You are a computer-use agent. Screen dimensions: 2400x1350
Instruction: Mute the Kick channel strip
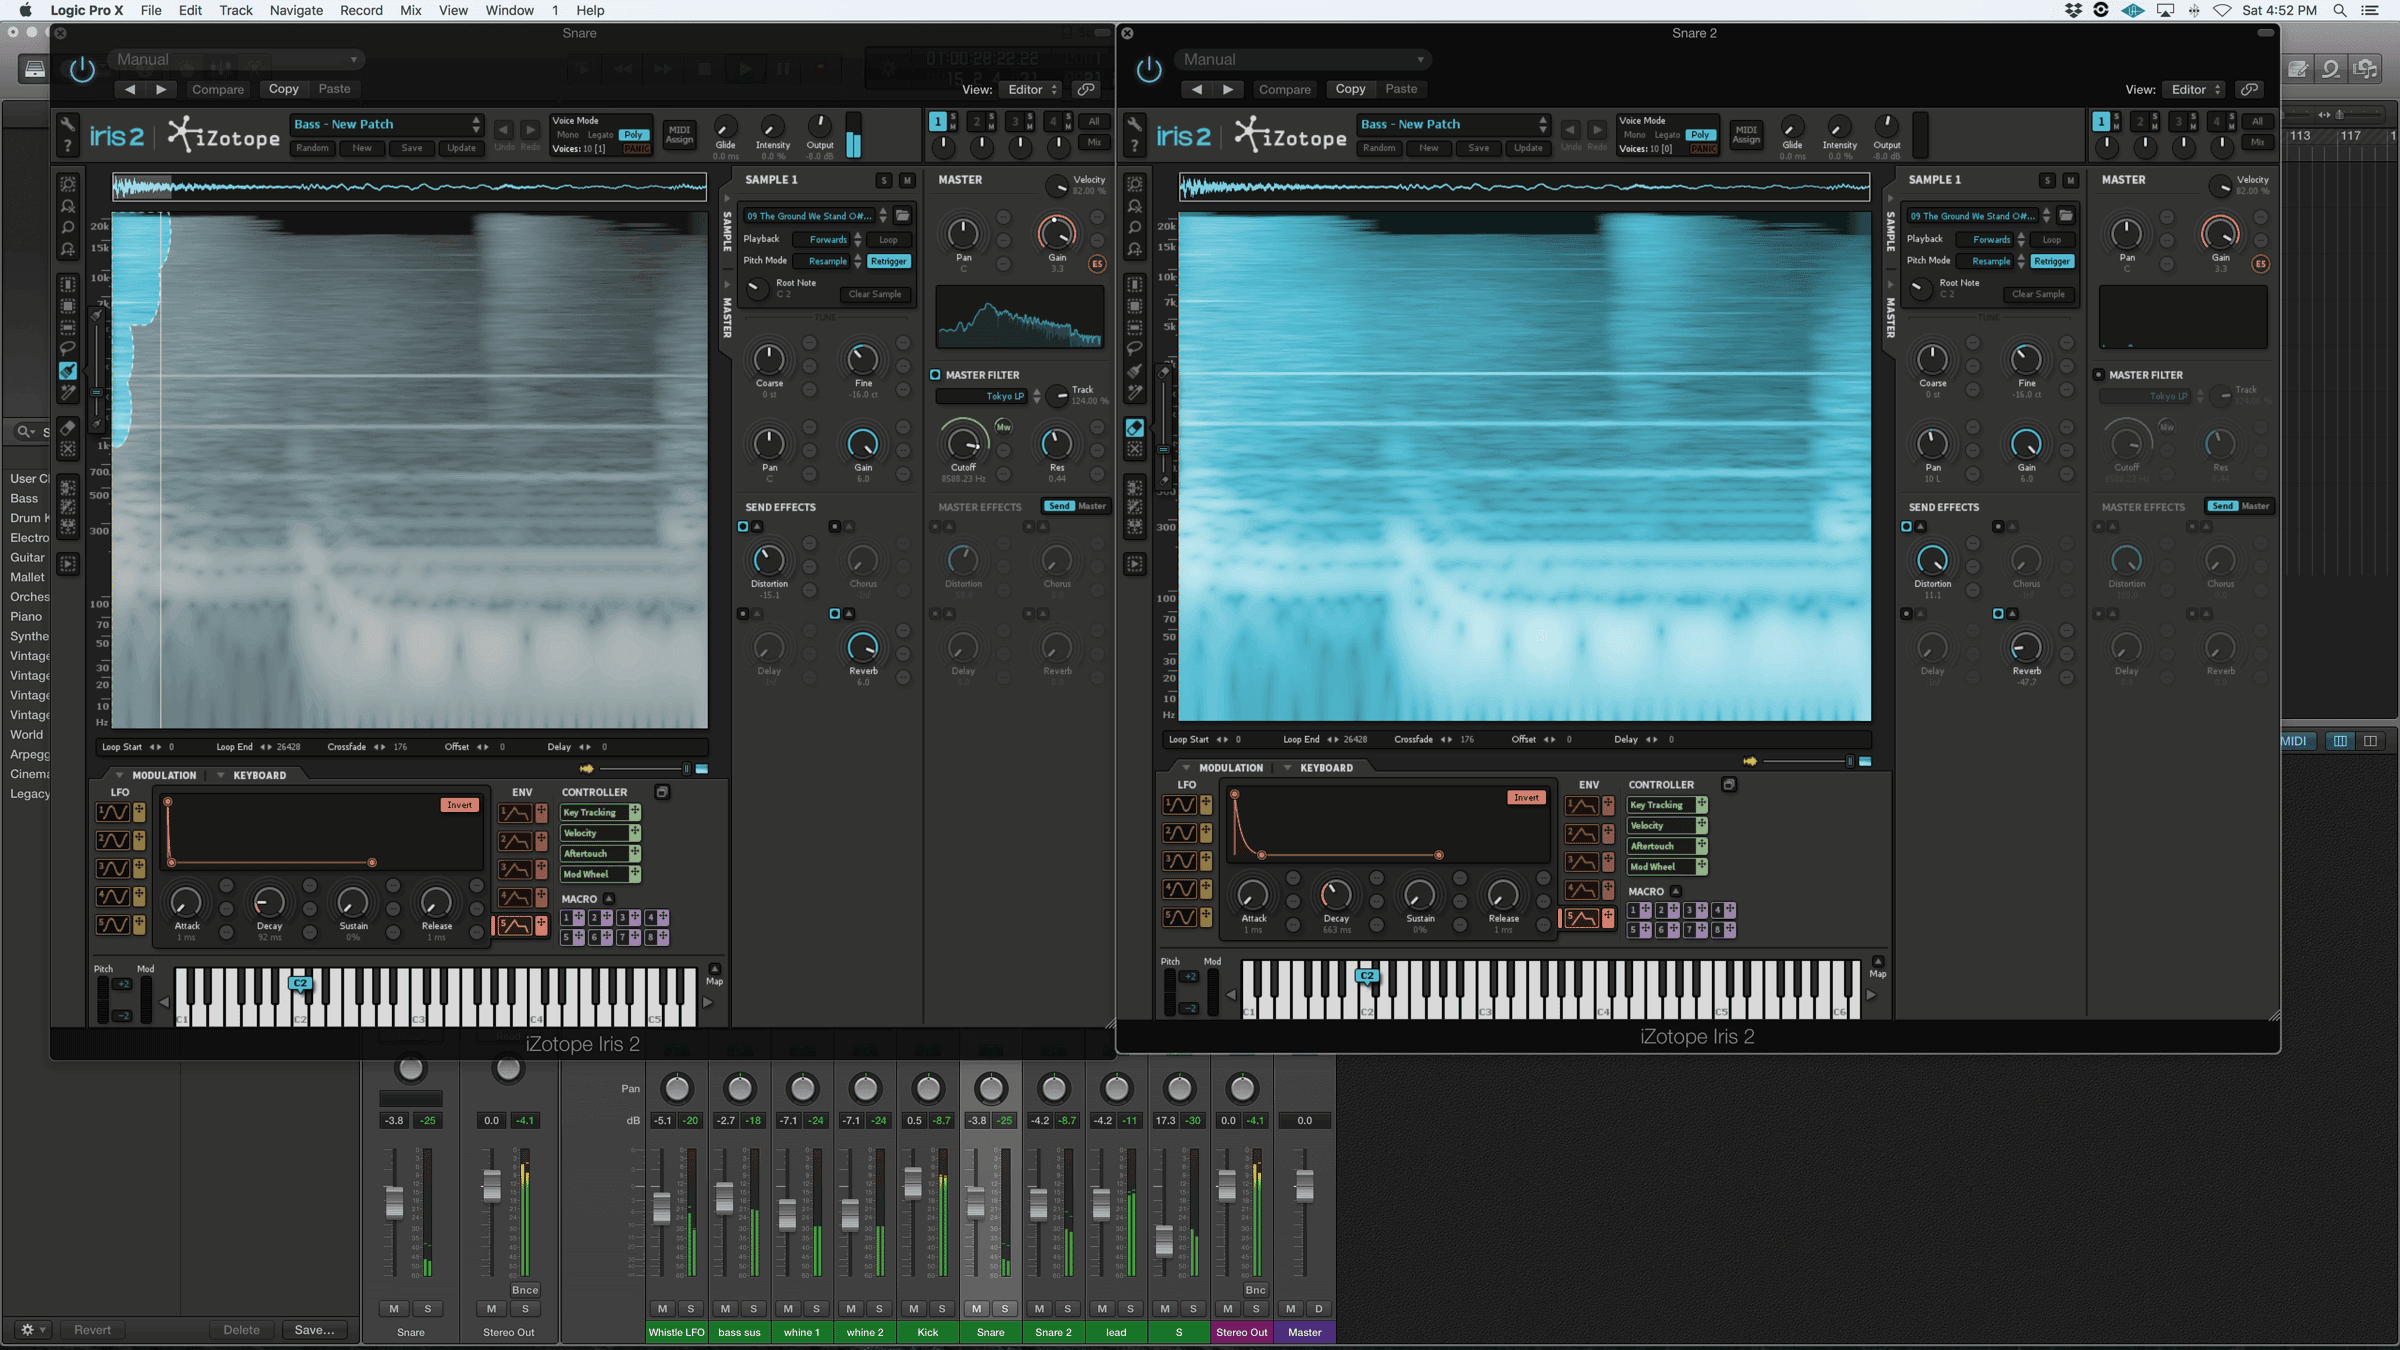click(x=913, y=1308)
